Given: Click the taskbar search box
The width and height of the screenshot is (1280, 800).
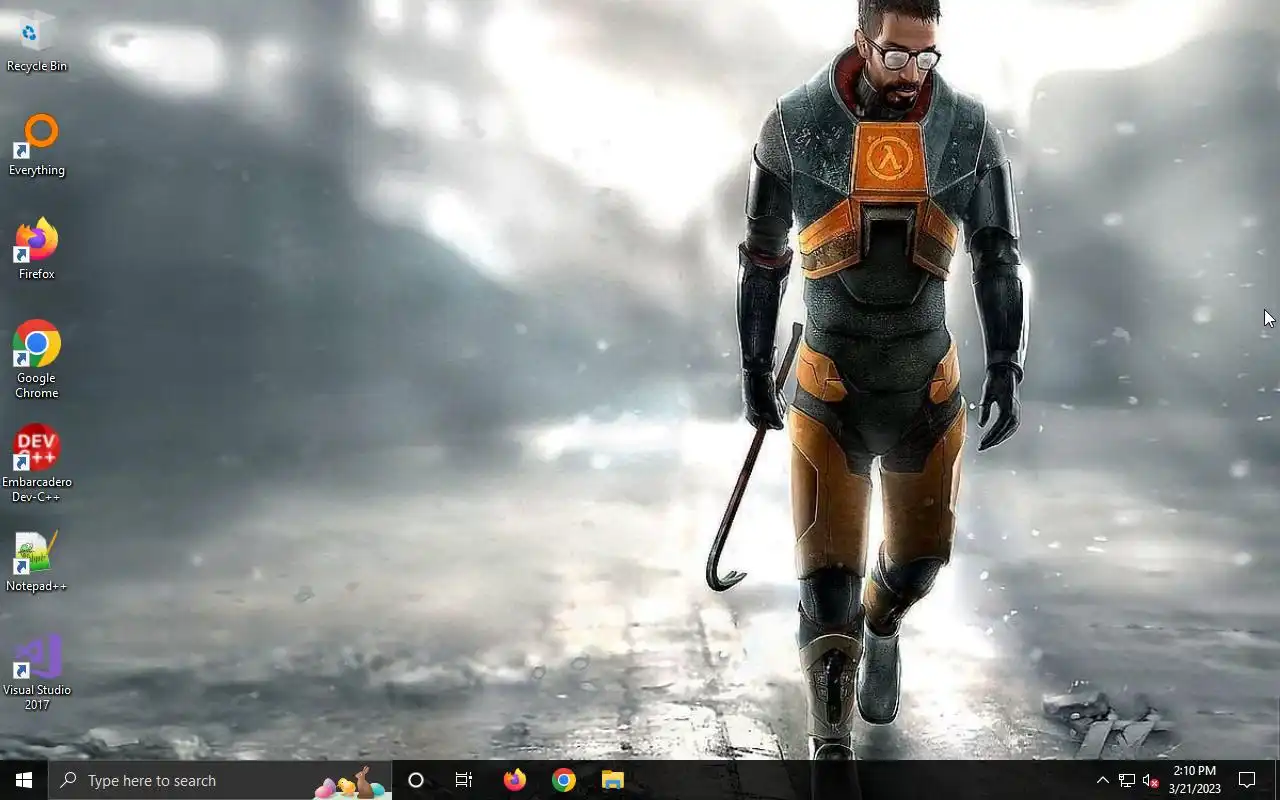Looking at the screenshot, I should (220, 780).
